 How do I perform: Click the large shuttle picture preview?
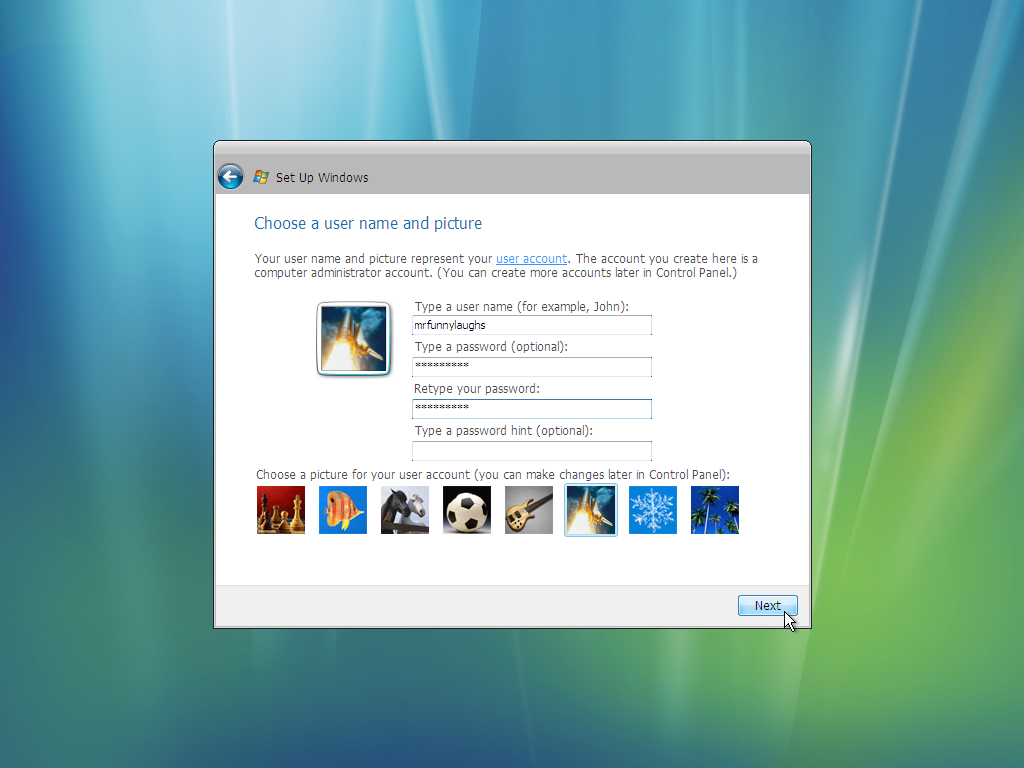pyautogui.click(x=353, y=339)
